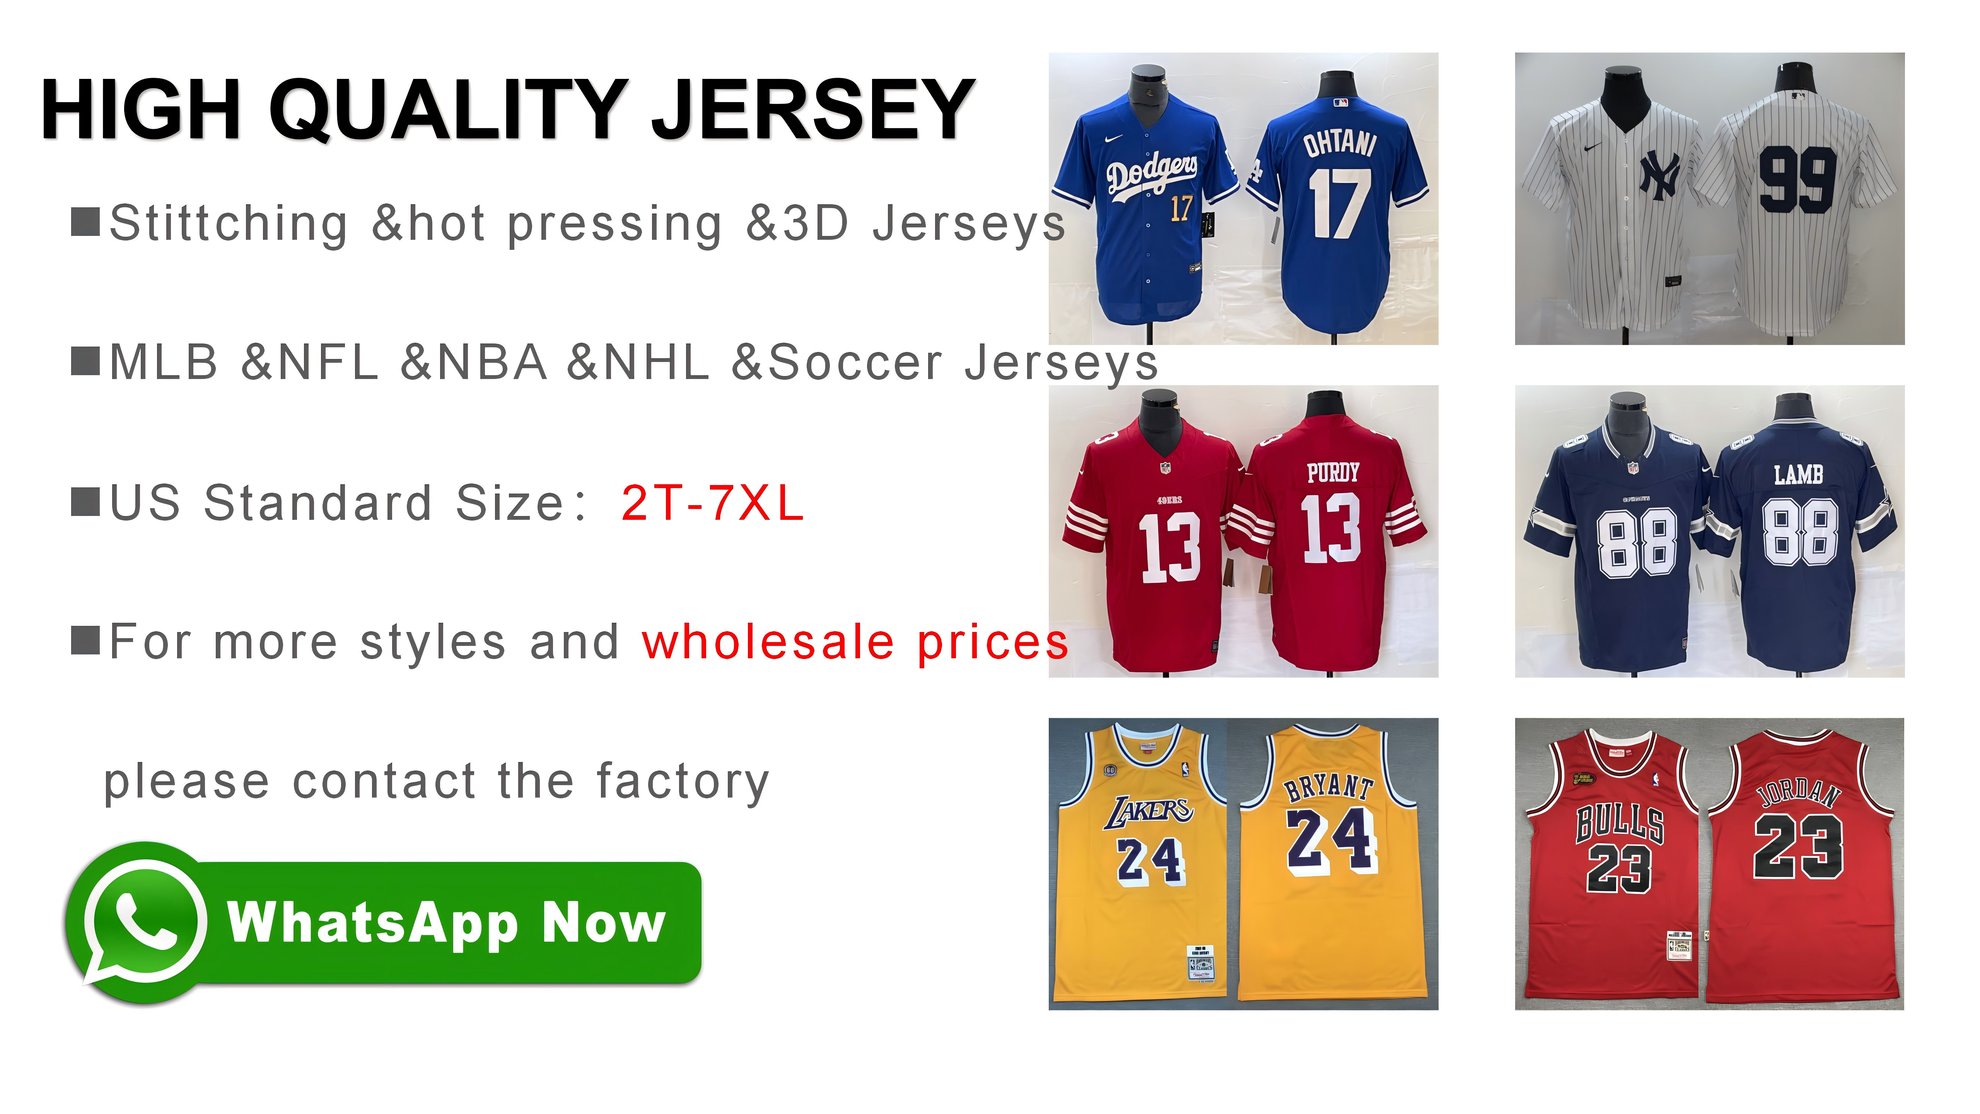Image resolution: width=1980 pixels, height=1114 pixels.
Task: Click the WhatsApp phone bubble icon
Action: [x=141, y=922]
